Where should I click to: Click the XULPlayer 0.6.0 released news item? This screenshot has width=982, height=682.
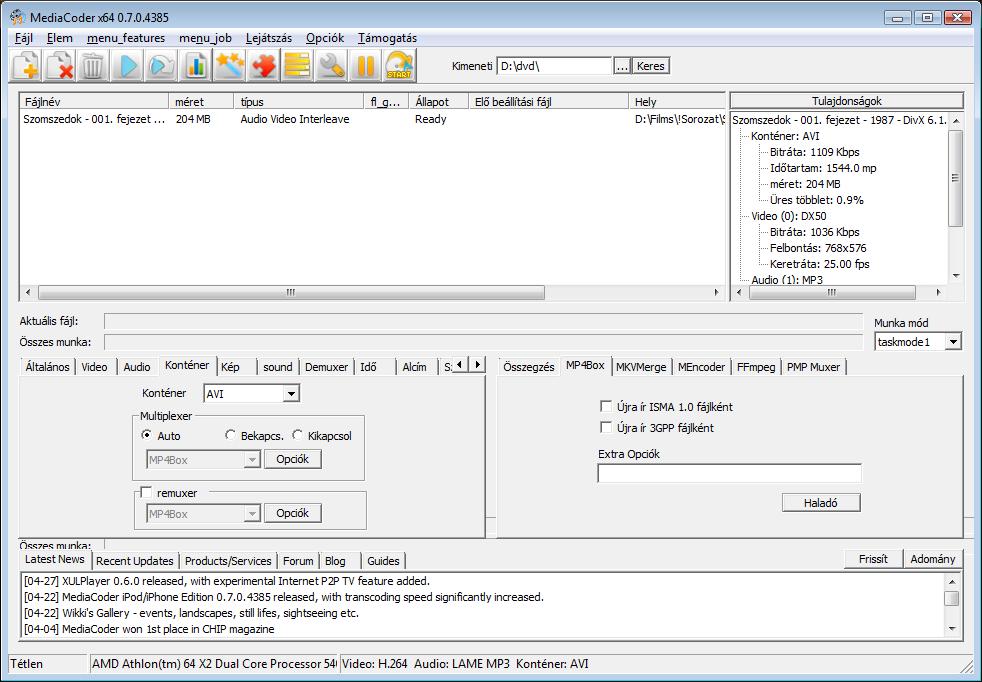tap(227, 581)
